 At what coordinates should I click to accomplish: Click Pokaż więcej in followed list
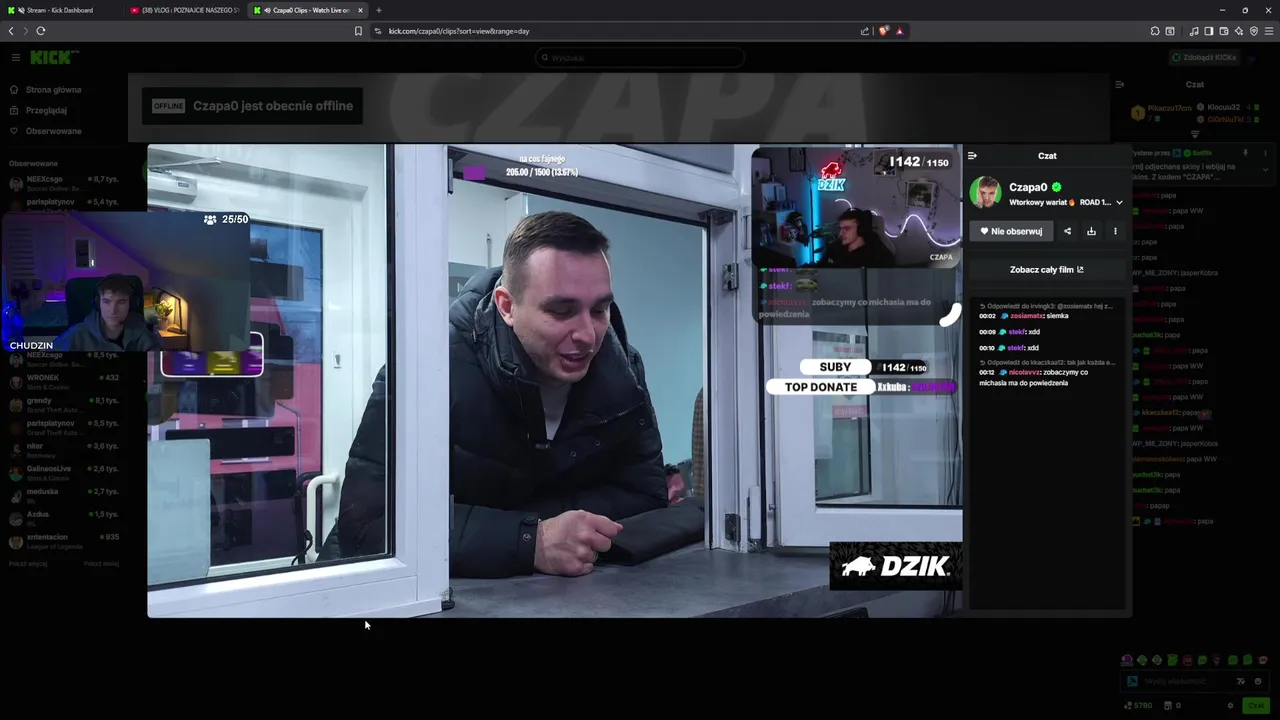[x=28, y=564]
